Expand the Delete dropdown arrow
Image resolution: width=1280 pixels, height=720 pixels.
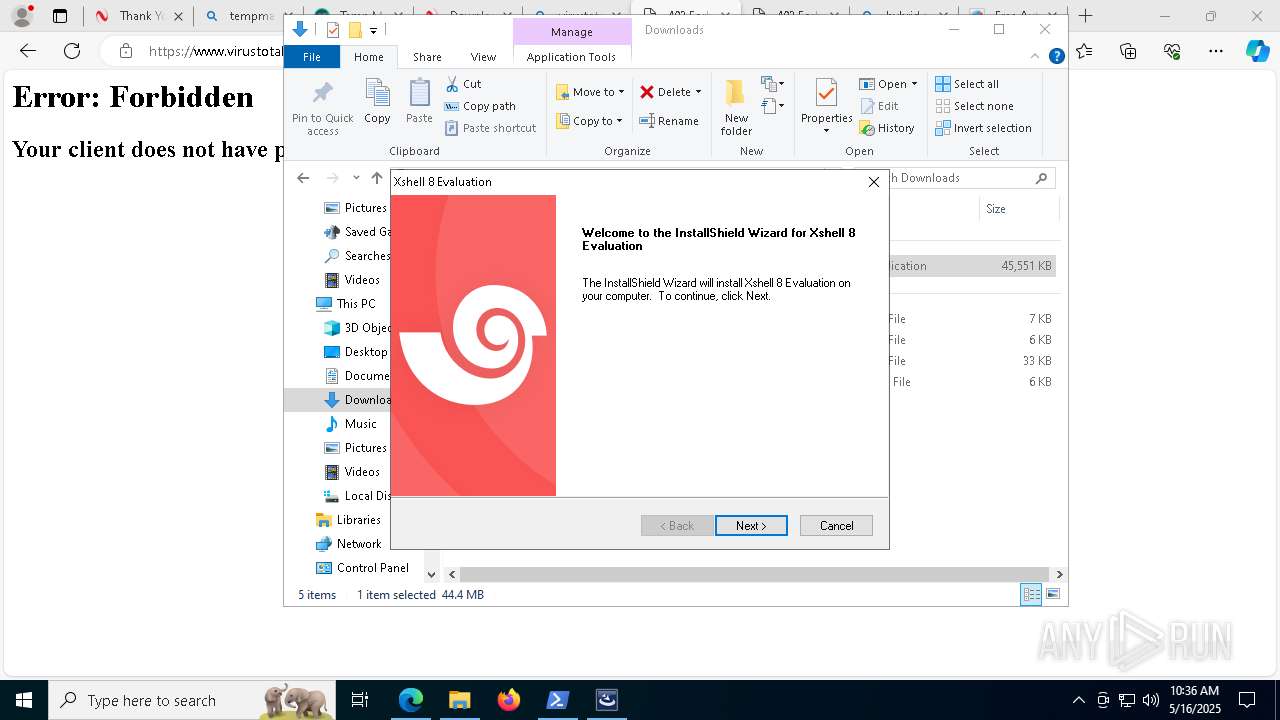tap(698, 92)
